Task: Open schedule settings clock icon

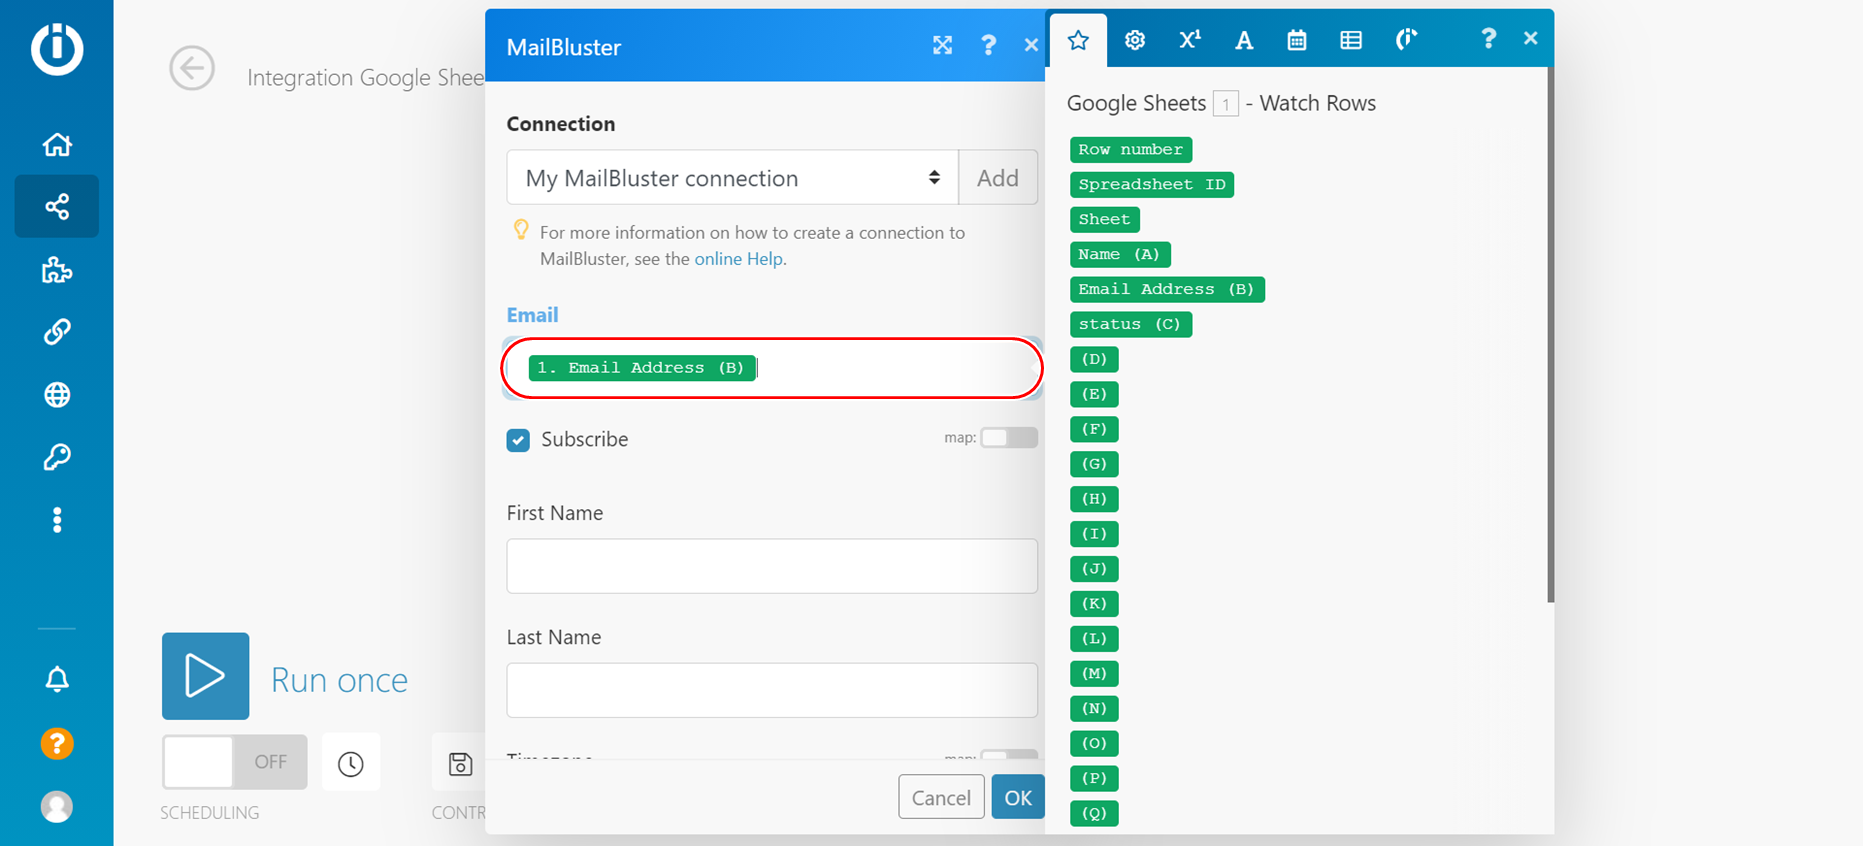Action: click(x=351, y=764)
